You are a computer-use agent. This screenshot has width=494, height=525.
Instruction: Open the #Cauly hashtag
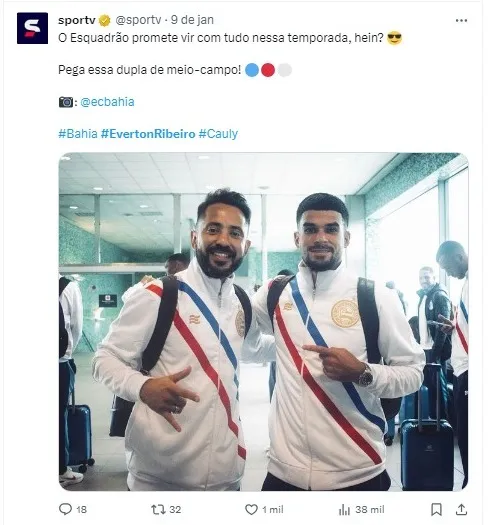point(218,134)
